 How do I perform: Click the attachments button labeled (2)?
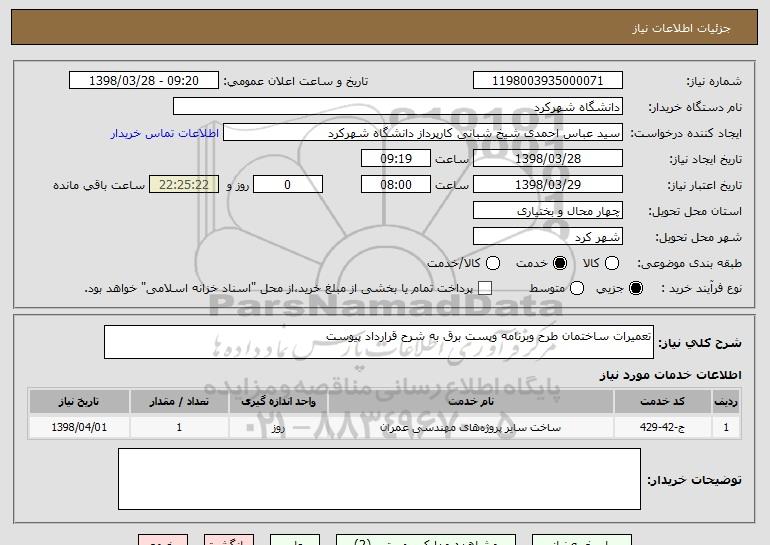point(426,540)
